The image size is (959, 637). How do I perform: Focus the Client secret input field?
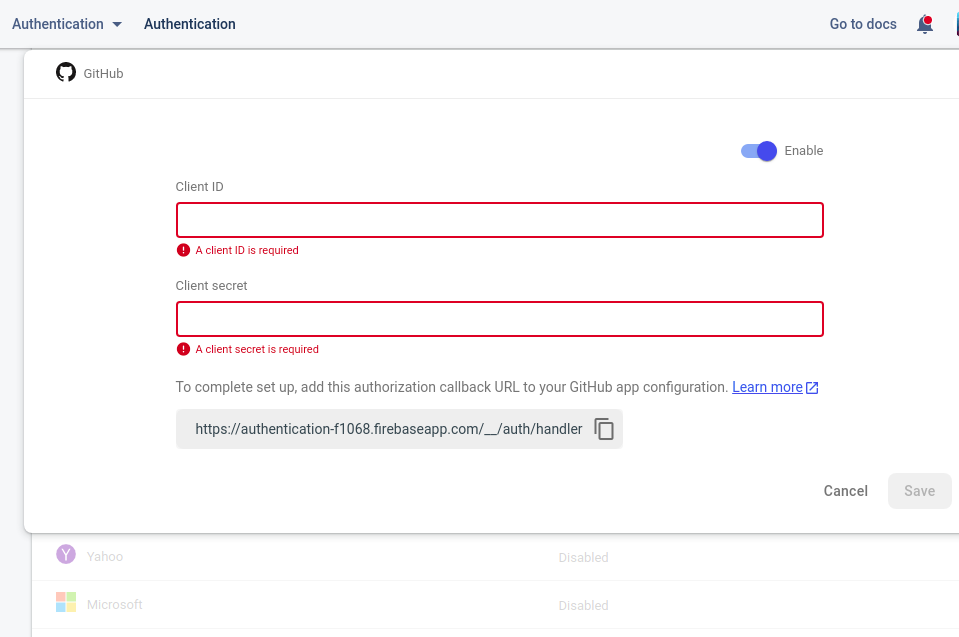tap(499, 319)
